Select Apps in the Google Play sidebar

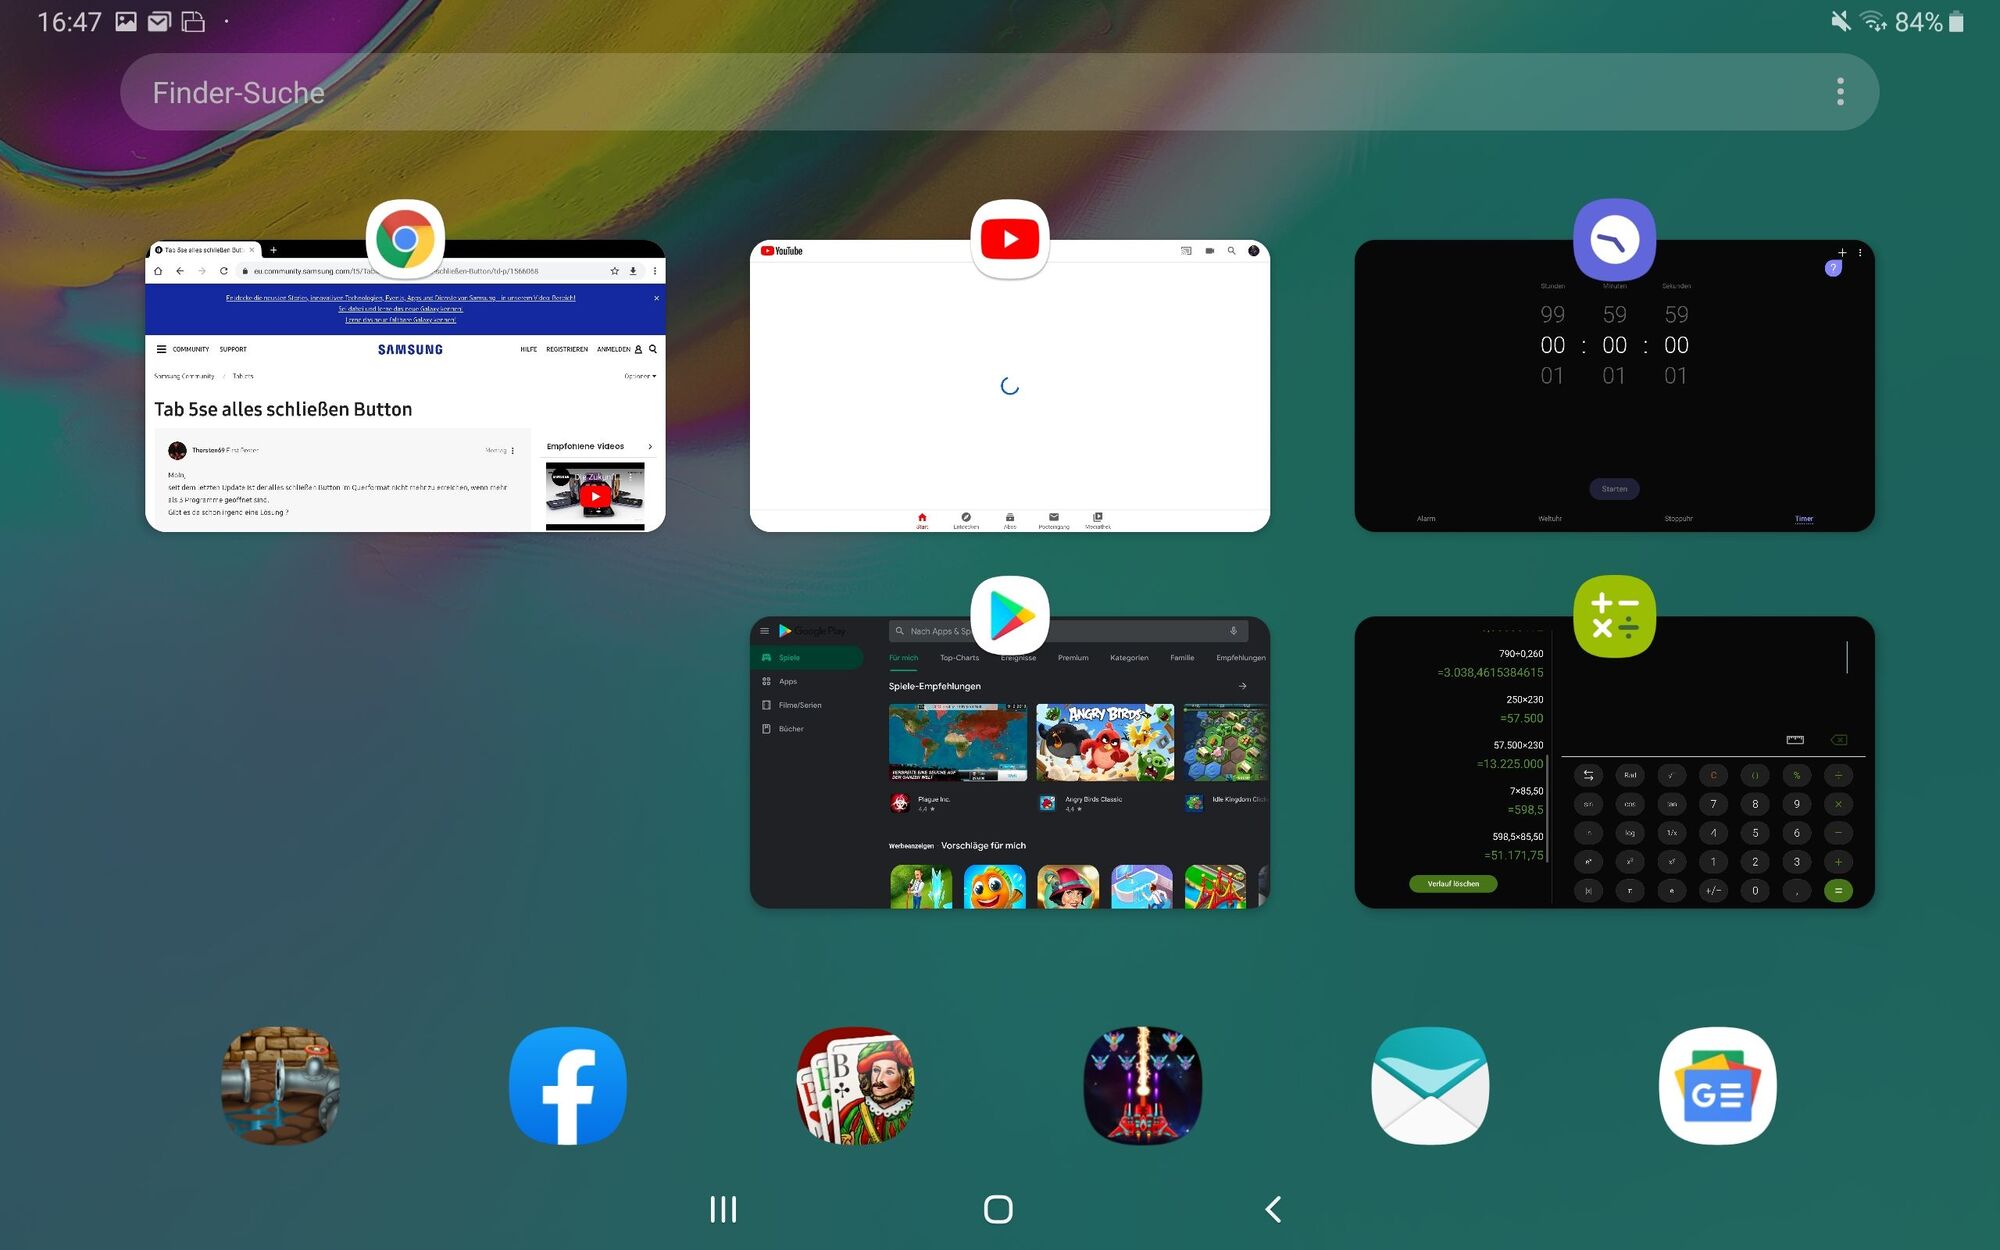coord(788,681)
